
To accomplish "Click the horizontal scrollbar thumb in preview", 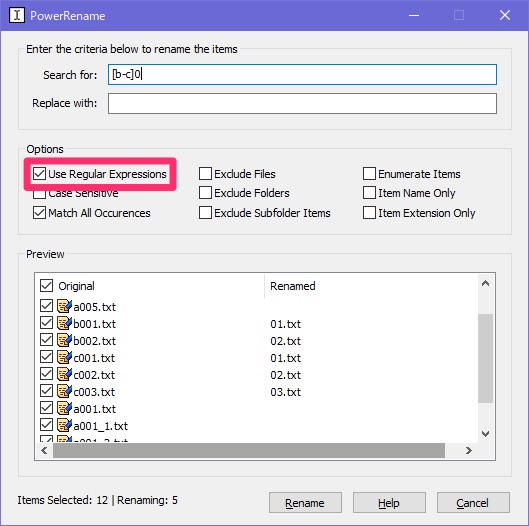I will pos(249,450).
